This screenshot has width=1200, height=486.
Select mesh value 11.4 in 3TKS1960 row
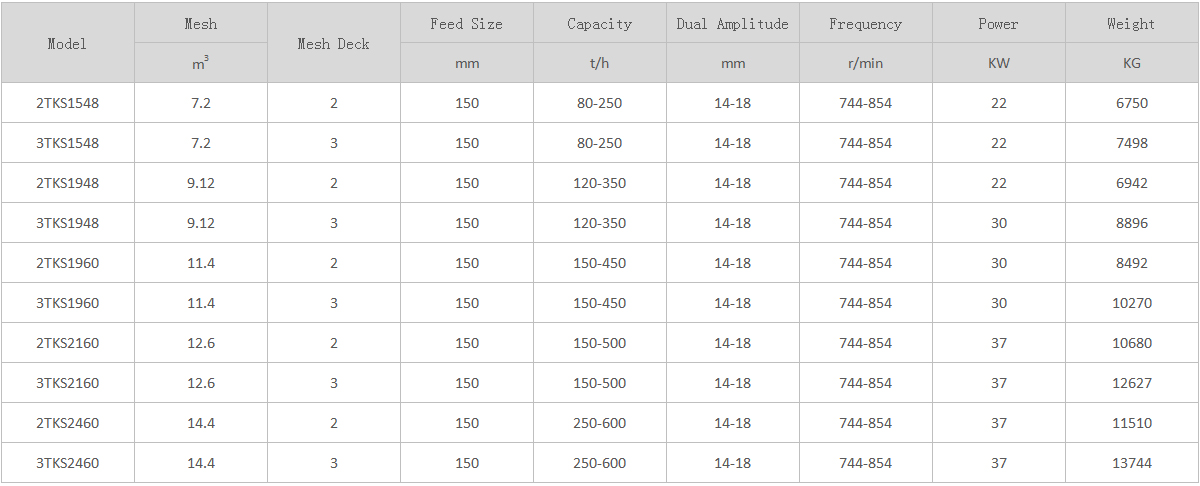[x=200, y=303]
